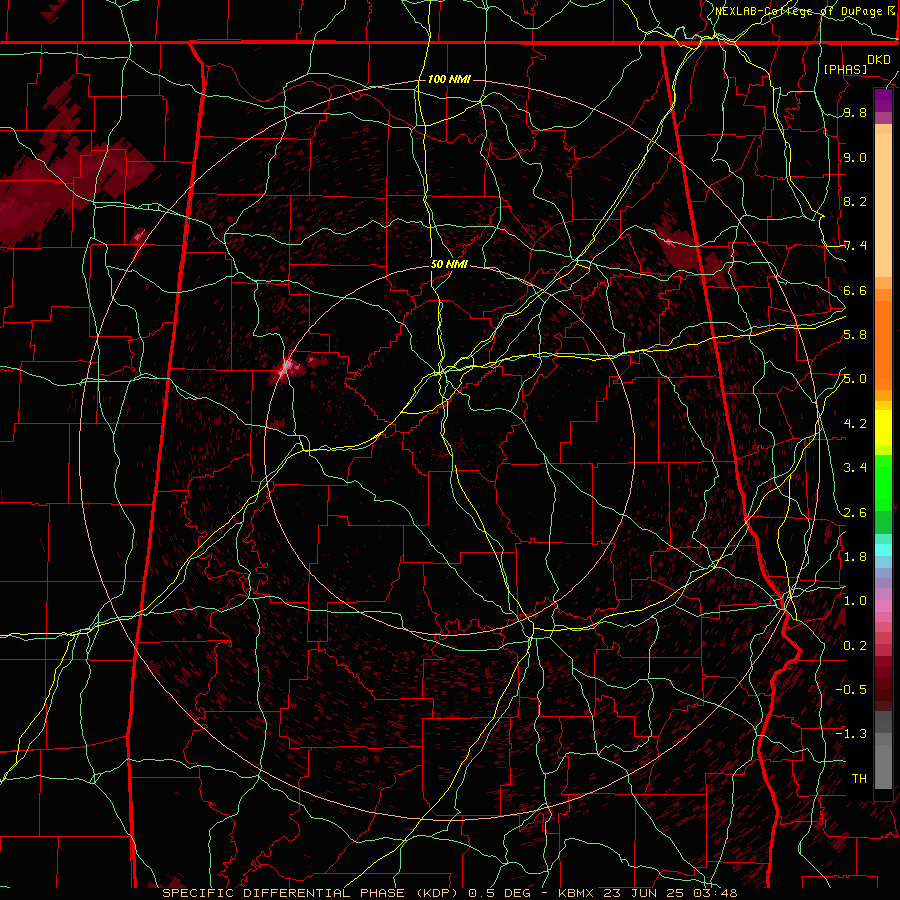900x900 pixels.
Task: Click the -0.5 scale label
Action: (851, 690)
